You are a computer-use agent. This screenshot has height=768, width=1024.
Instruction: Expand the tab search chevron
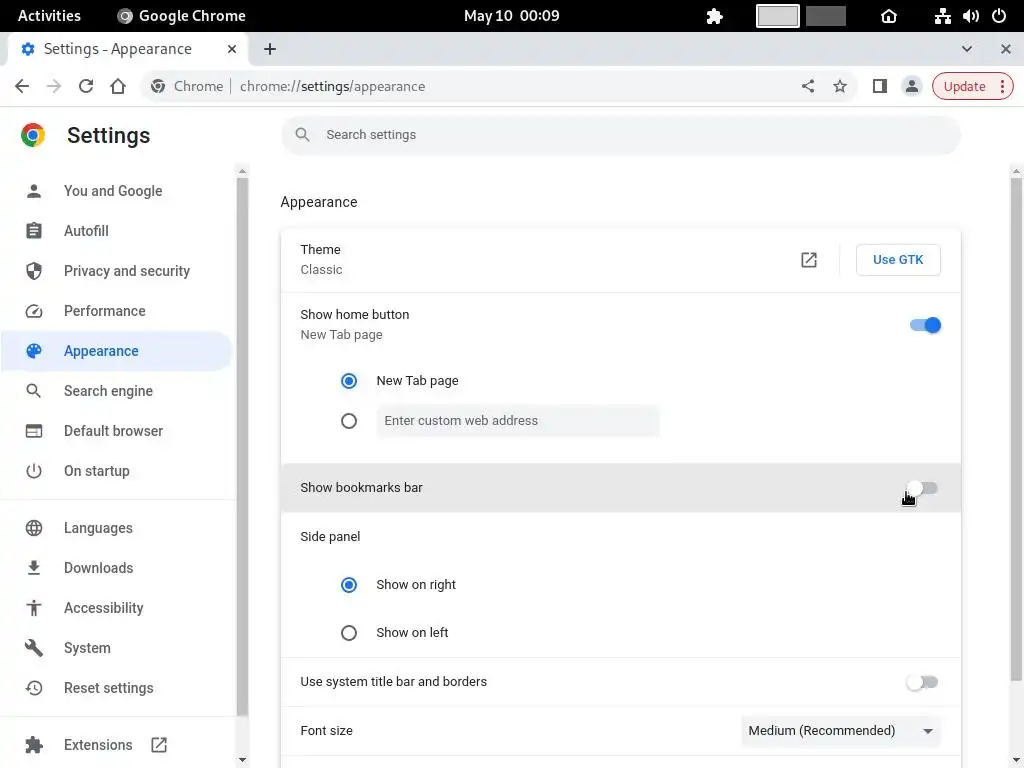tap(967, 49)
